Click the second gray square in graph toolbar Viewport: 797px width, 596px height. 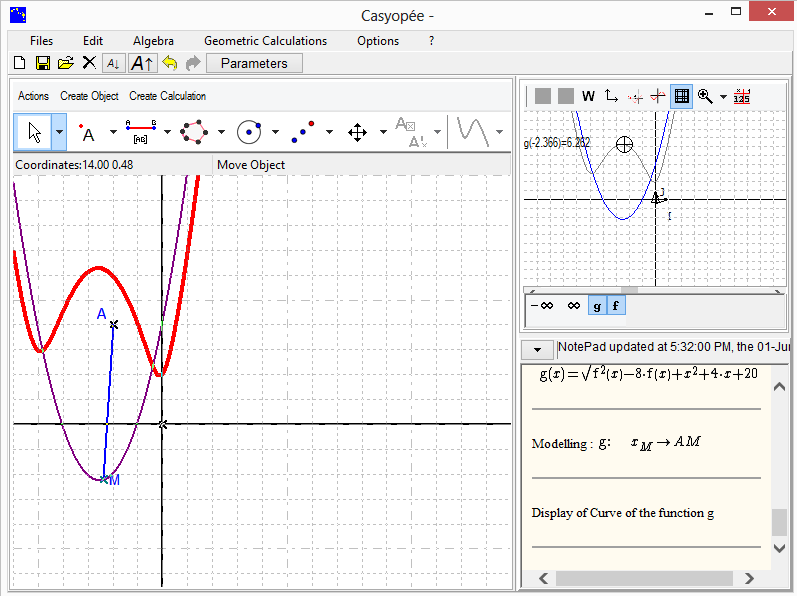pyautogui.click(x=566, y=96)
